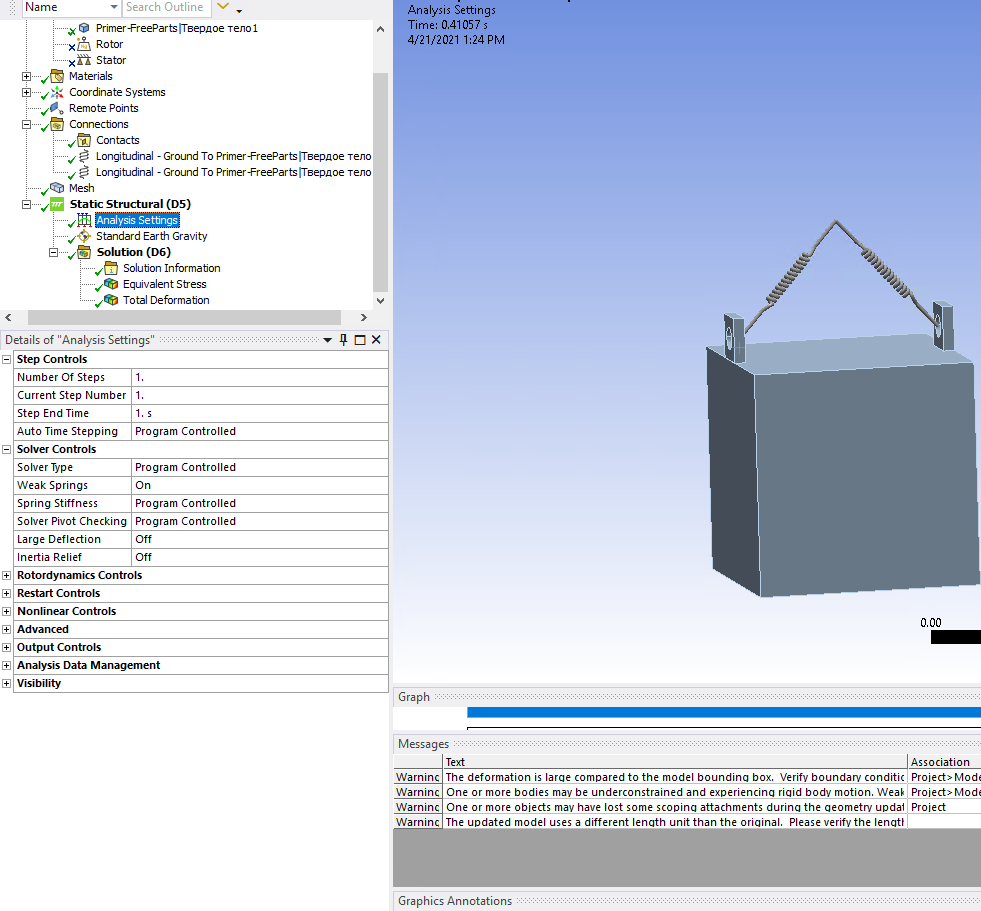
Task: Select the Standard Earth Gravity load icon
Action: click(84, 236)
